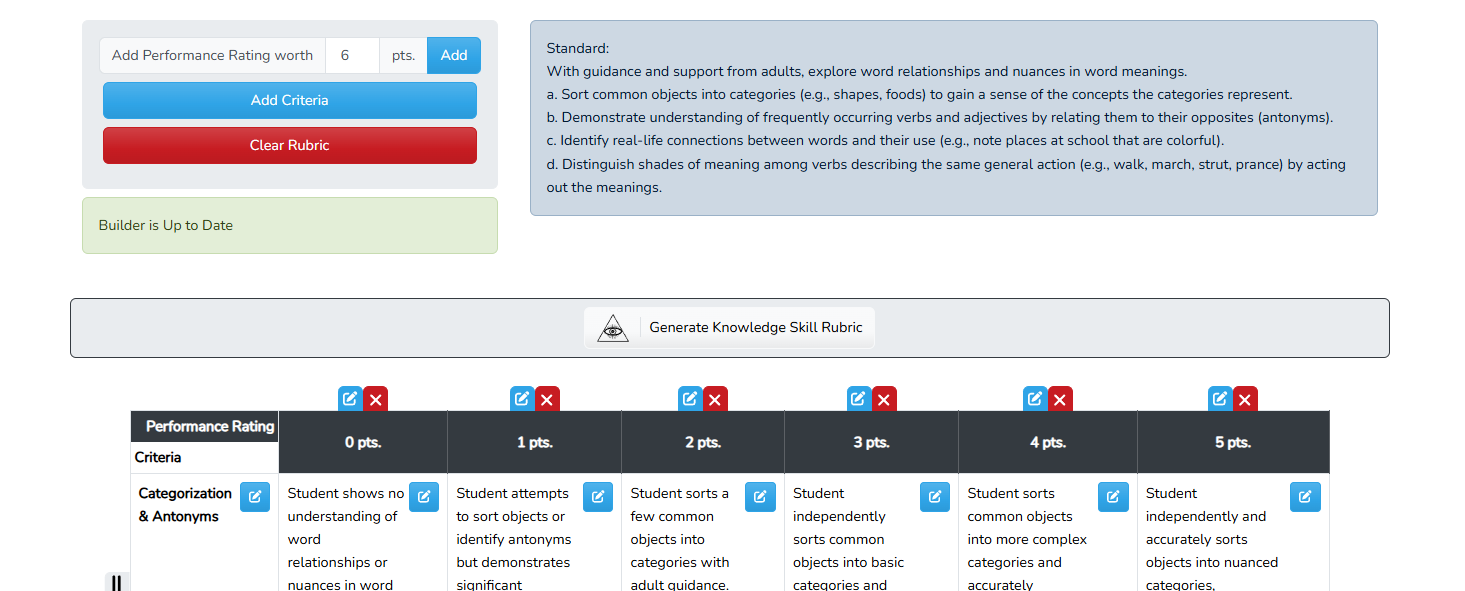Delete the 0 pts. rating column
Viewport: 1465px width, 591px height.
coord(376,399)
